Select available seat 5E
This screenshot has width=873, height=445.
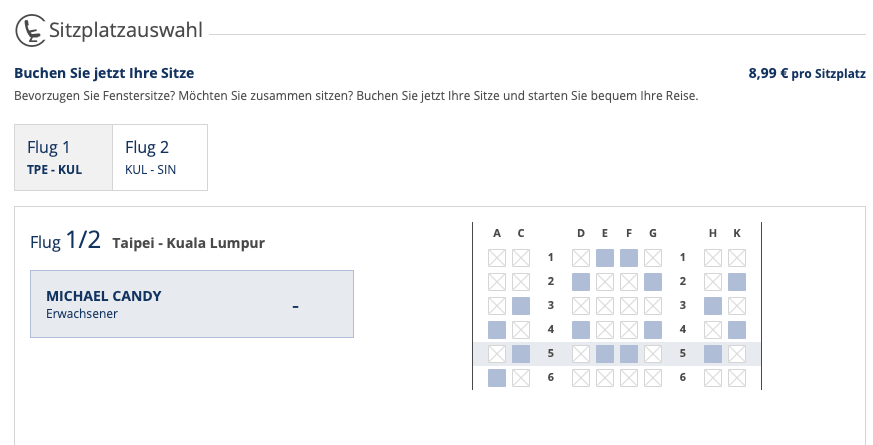click(x=605, y=354)
